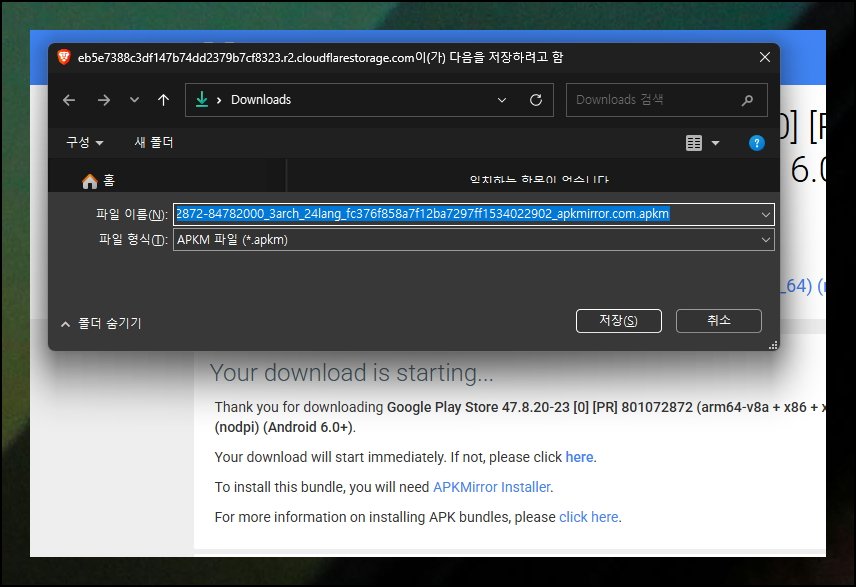This screenshot has height=587, width=856.
Task: Open the view options dropdown arrow
Action: [x=715, y=143]
